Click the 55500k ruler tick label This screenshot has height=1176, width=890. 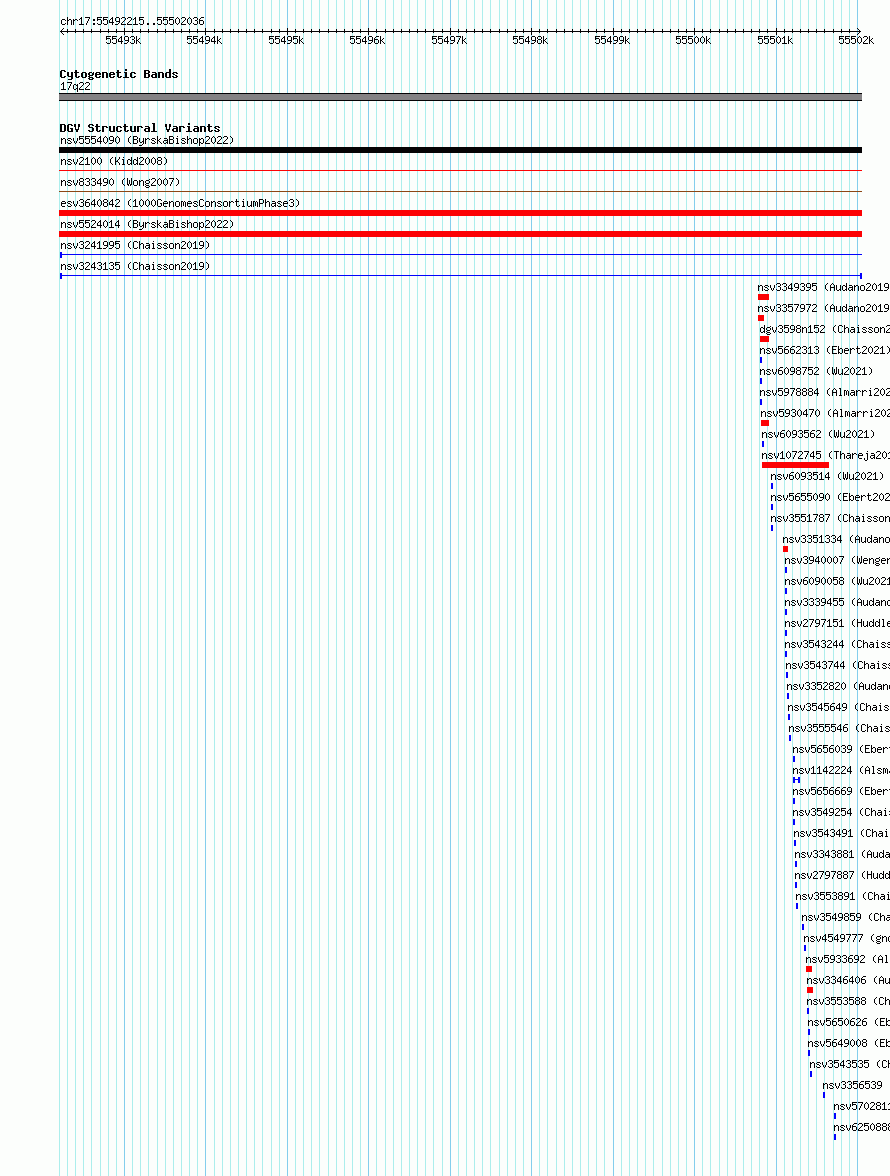[694, 40]
